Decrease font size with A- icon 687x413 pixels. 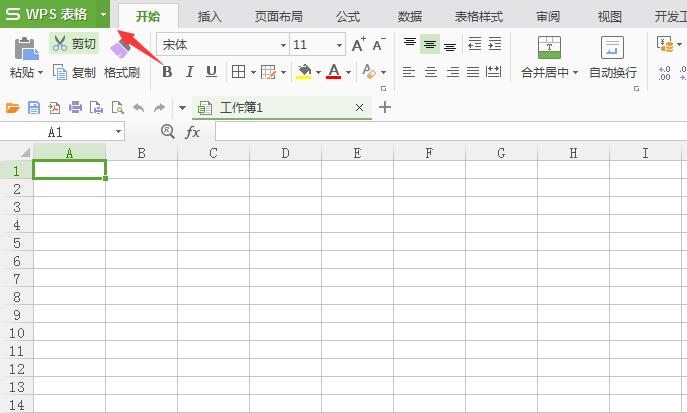tap(379, 44)
